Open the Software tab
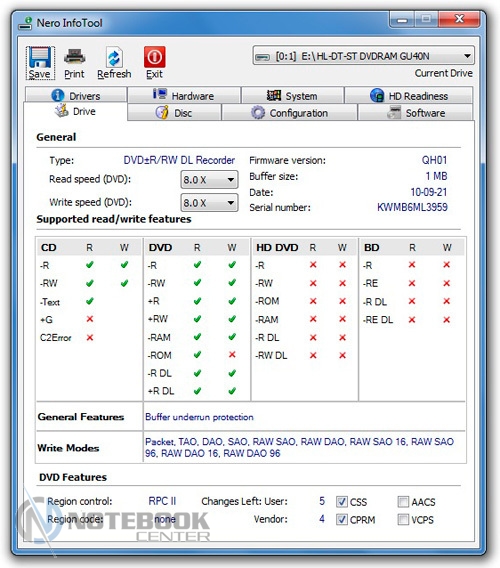The width and height of the screenshot is (500, 568). tap(415, 113)
